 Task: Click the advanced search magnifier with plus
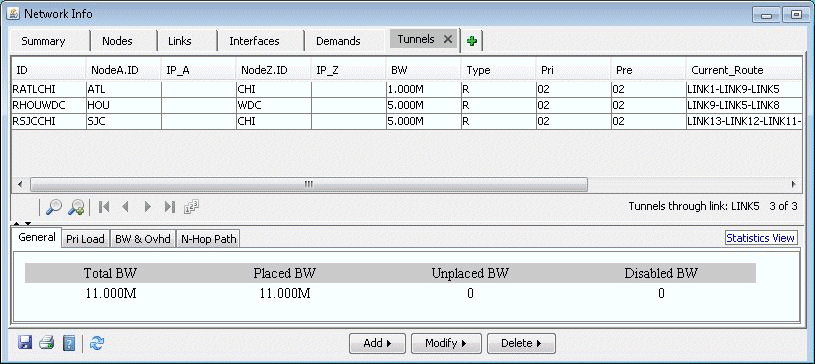pos(76,207)
